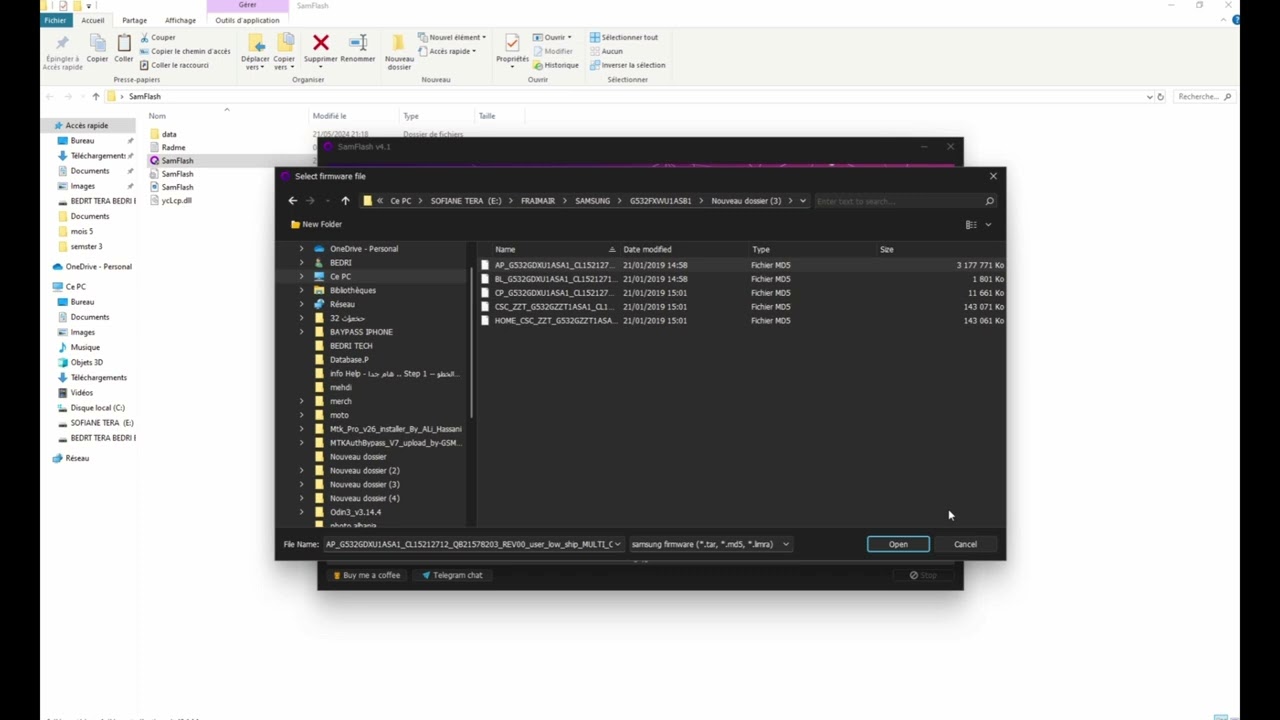Image resolution: width=1280 pixels, height=720 pixels.
Task: Expand BEDRI tree node
Action: tap(301, 263)
